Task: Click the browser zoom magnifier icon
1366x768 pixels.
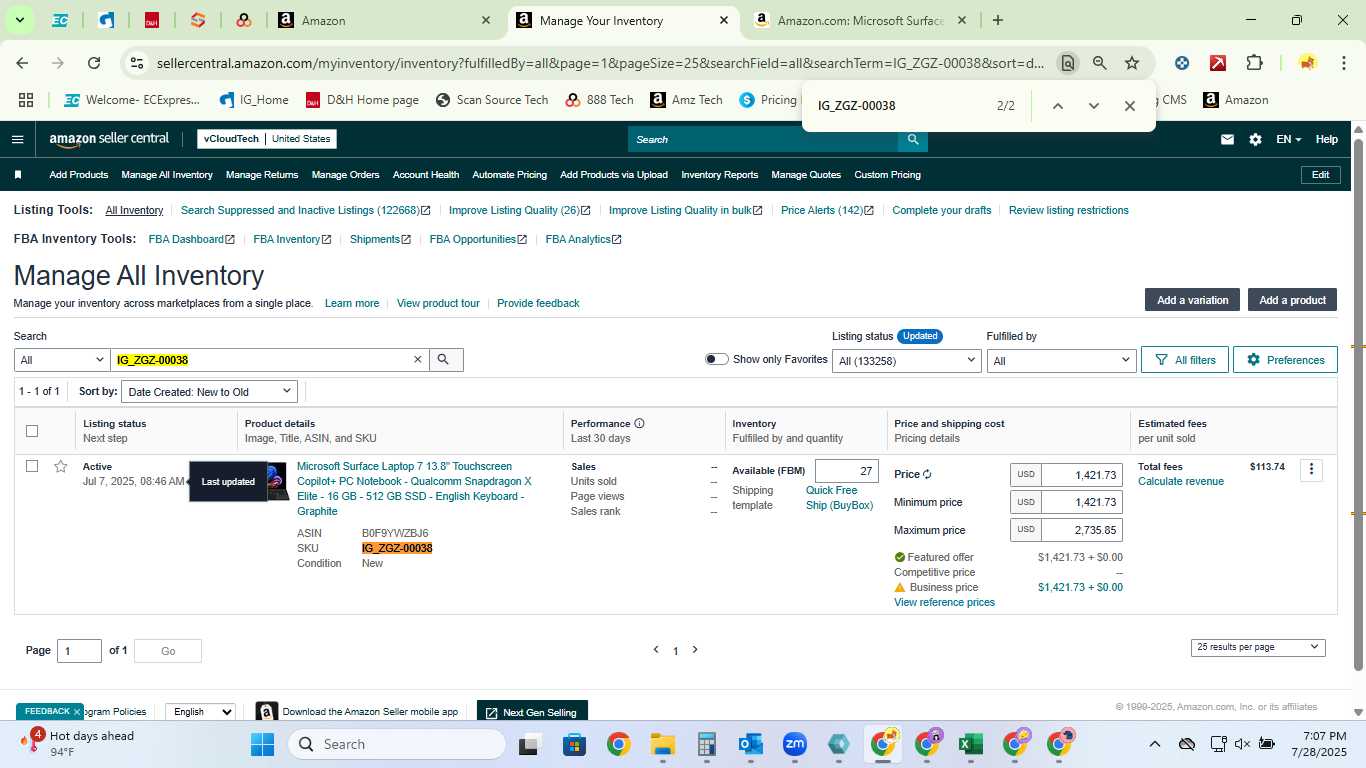Action: pos(1100,63)
